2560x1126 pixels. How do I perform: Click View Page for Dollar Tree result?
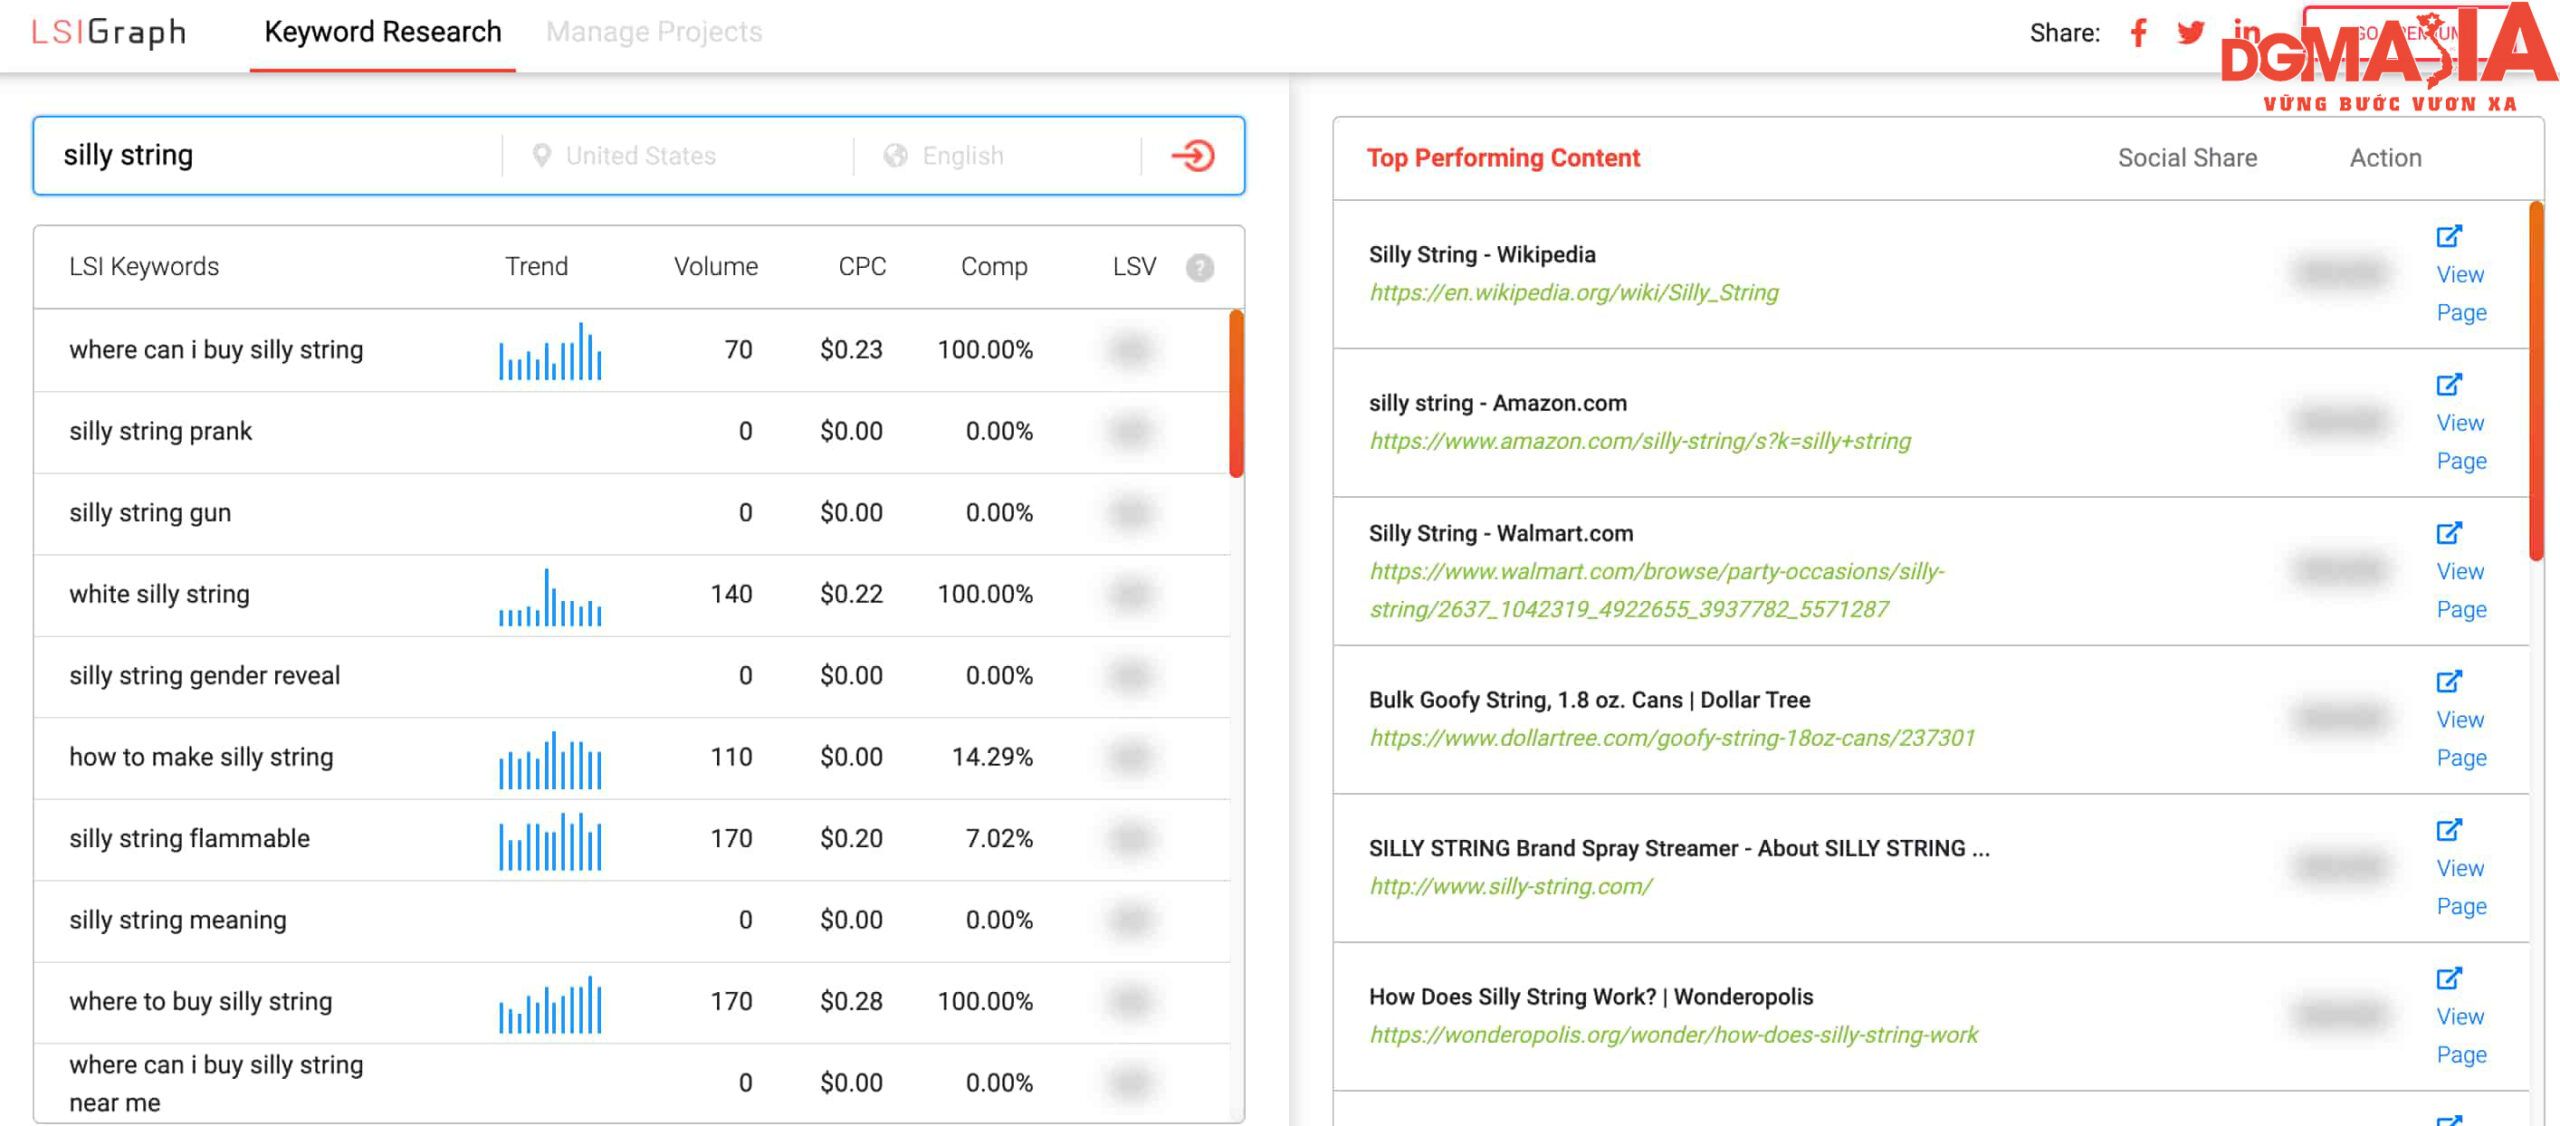[x=2461, y=739]
